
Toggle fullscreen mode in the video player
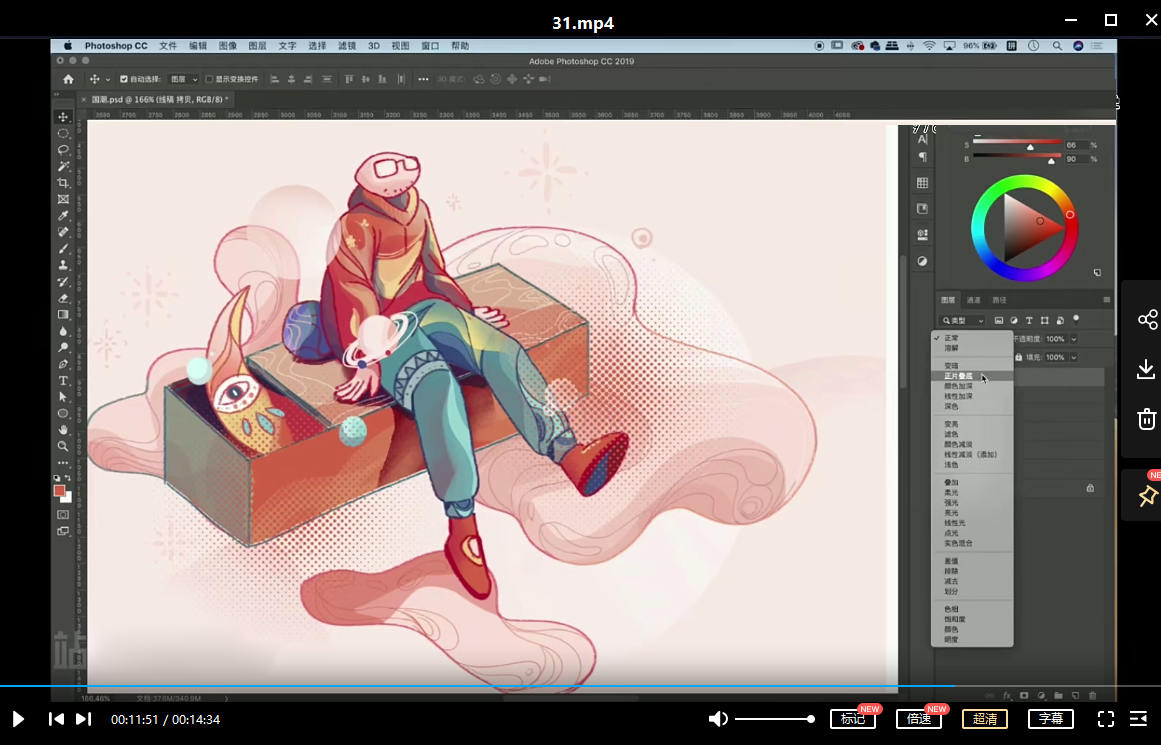click(x=1106, y=718)
